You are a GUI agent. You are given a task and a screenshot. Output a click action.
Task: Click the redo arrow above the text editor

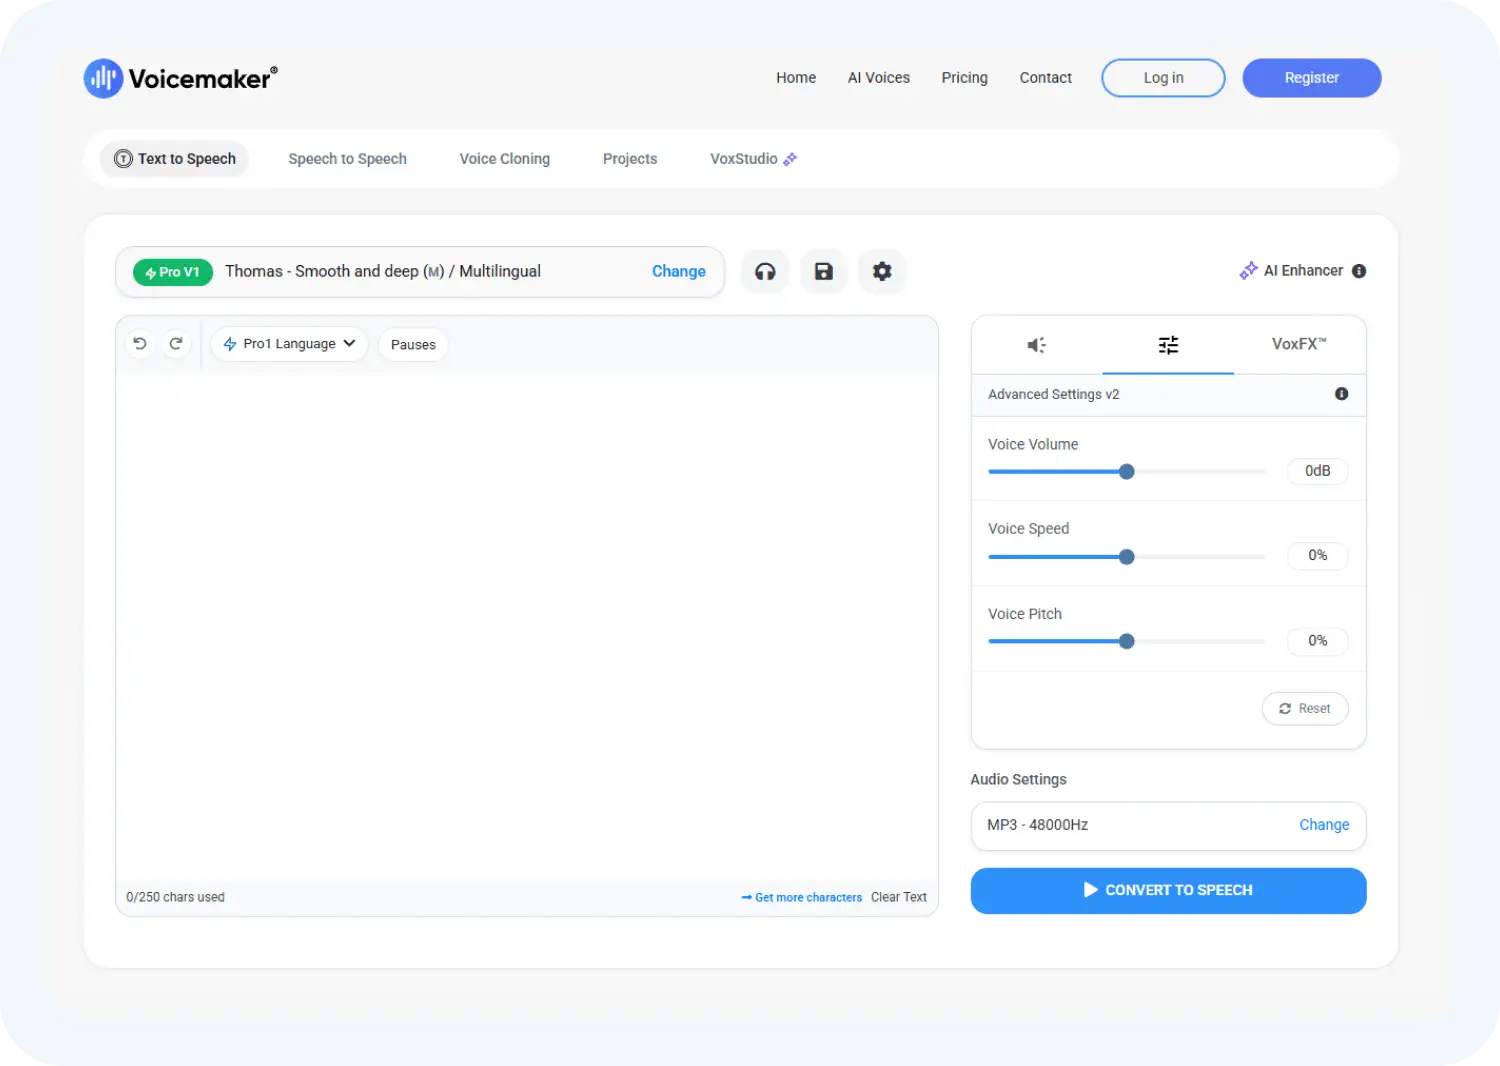176,343
